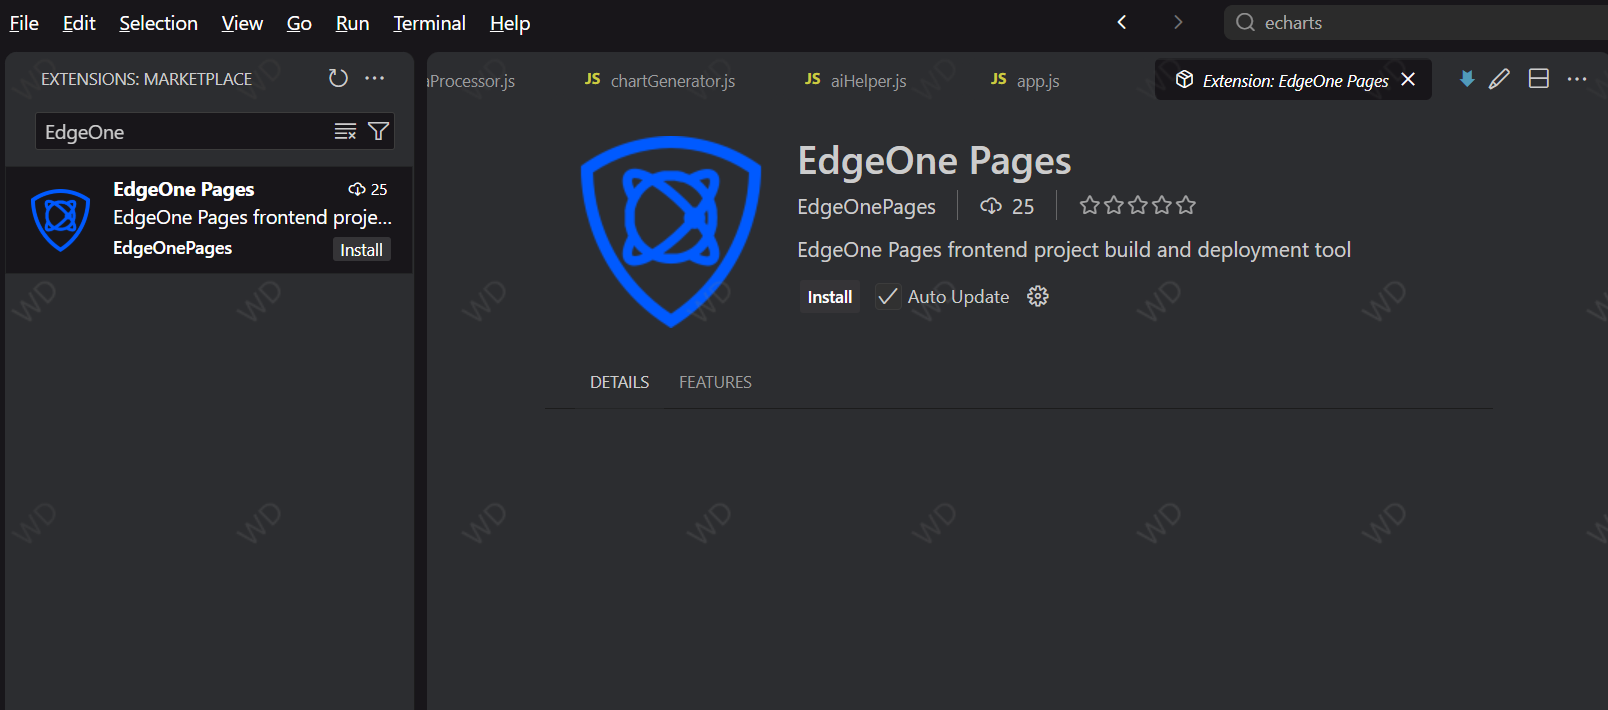Install EdgeOne Pages from sidebar list
Viewport: 1608px width, 710px height.
coord(361,250)
